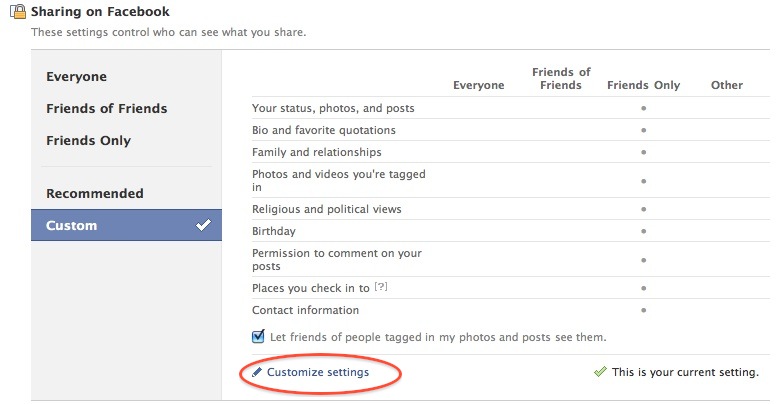Click the Contact information row label

pyautogui.click(x=305, y=310)
